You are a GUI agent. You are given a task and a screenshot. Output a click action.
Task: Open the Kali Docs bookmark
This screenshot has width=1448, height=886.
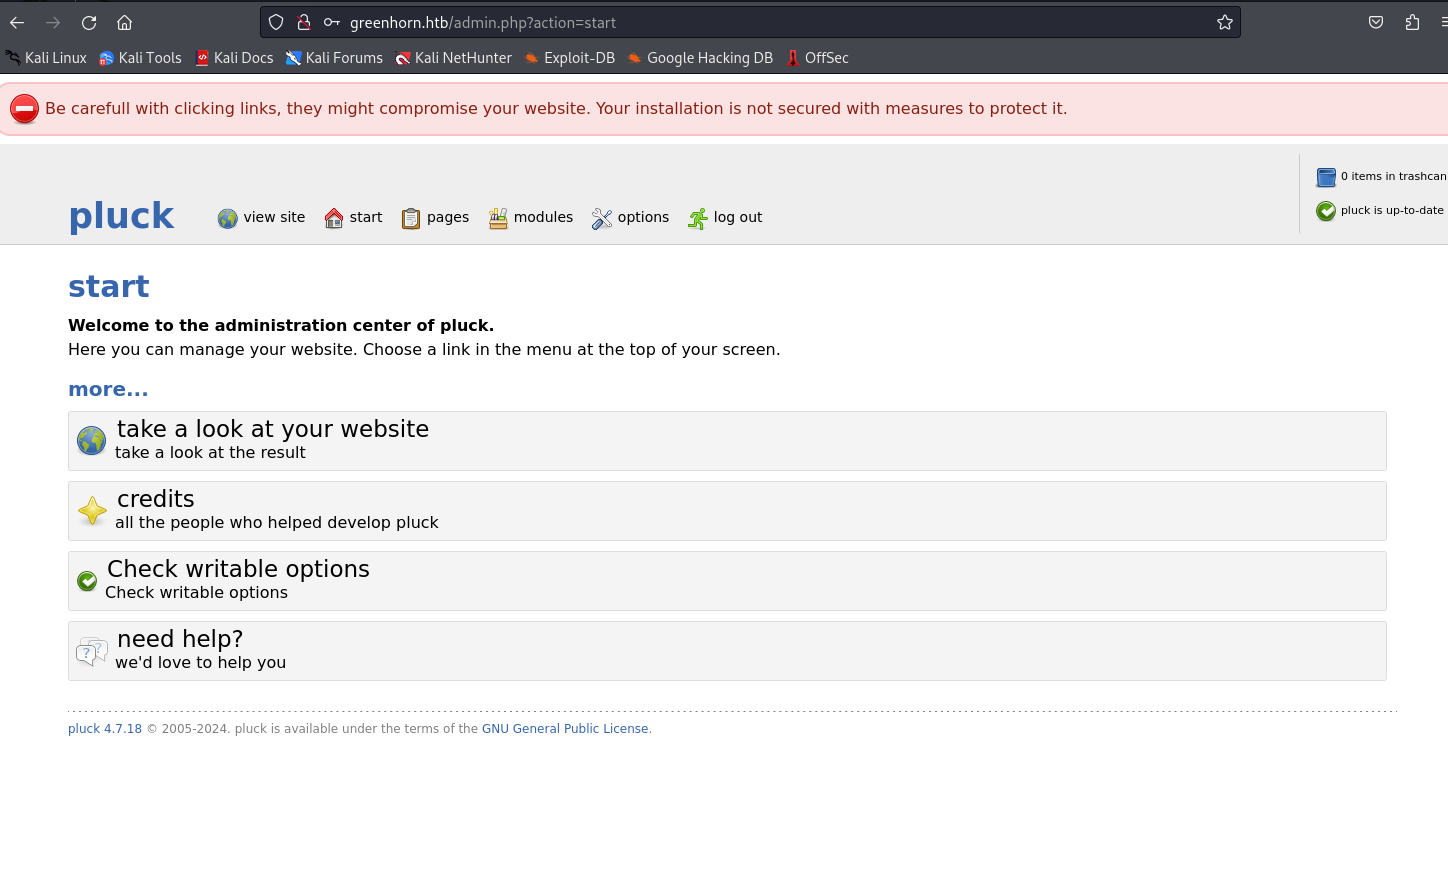tap(234, 58)
